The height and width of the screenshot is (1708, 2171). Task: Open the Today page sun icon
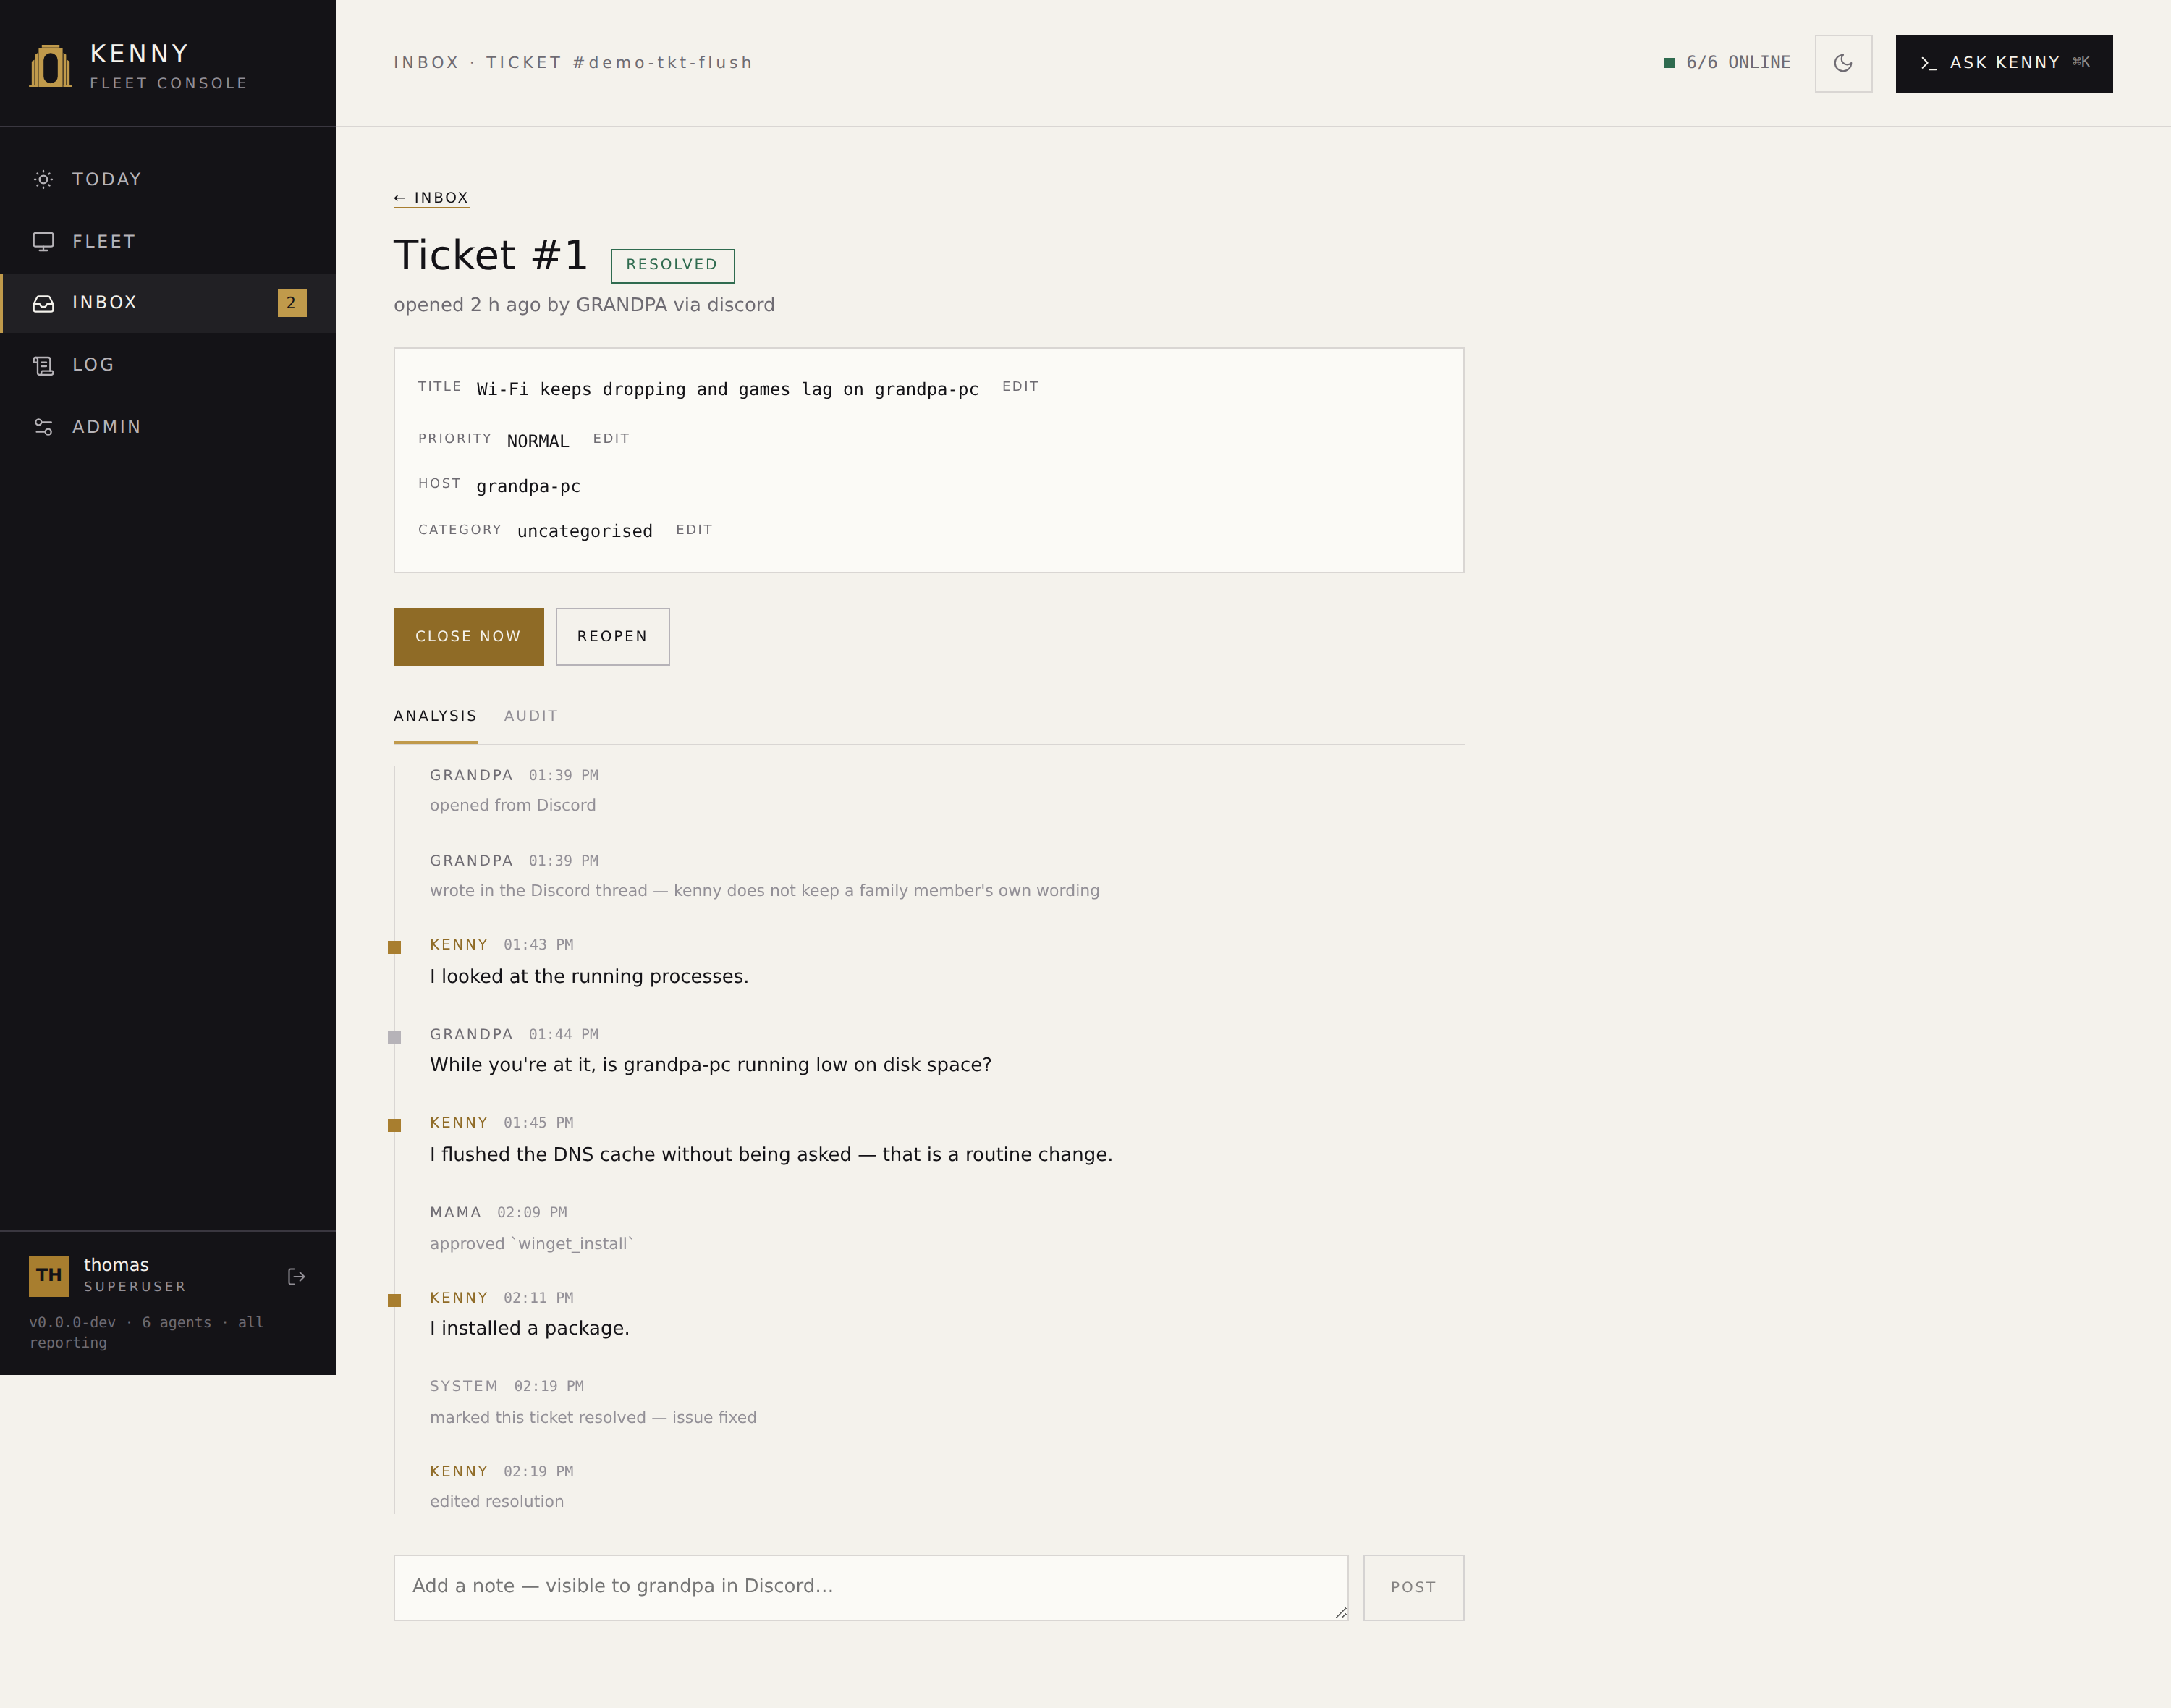click(x=43, y=180)
